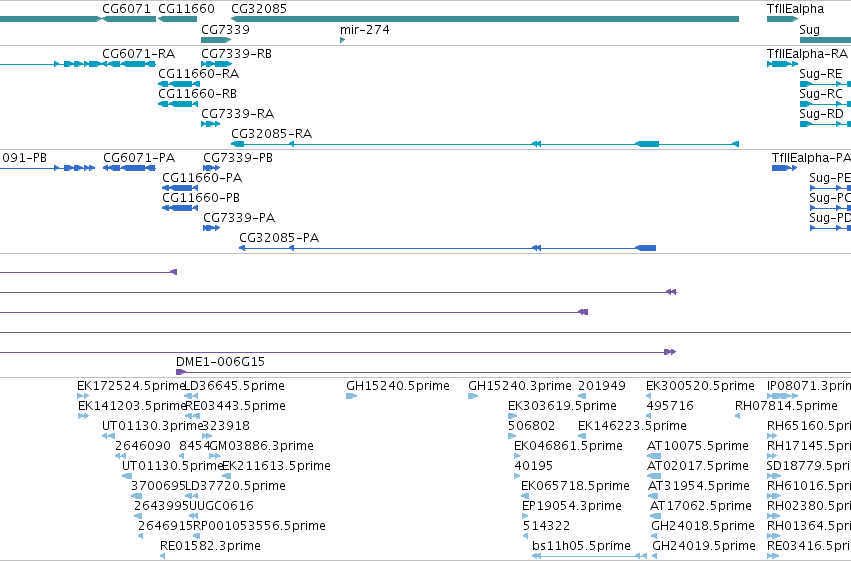Click the CG7339-RB transcript label
The height and width of the screenshot is (561, 851).
click(x=236, y=54)
